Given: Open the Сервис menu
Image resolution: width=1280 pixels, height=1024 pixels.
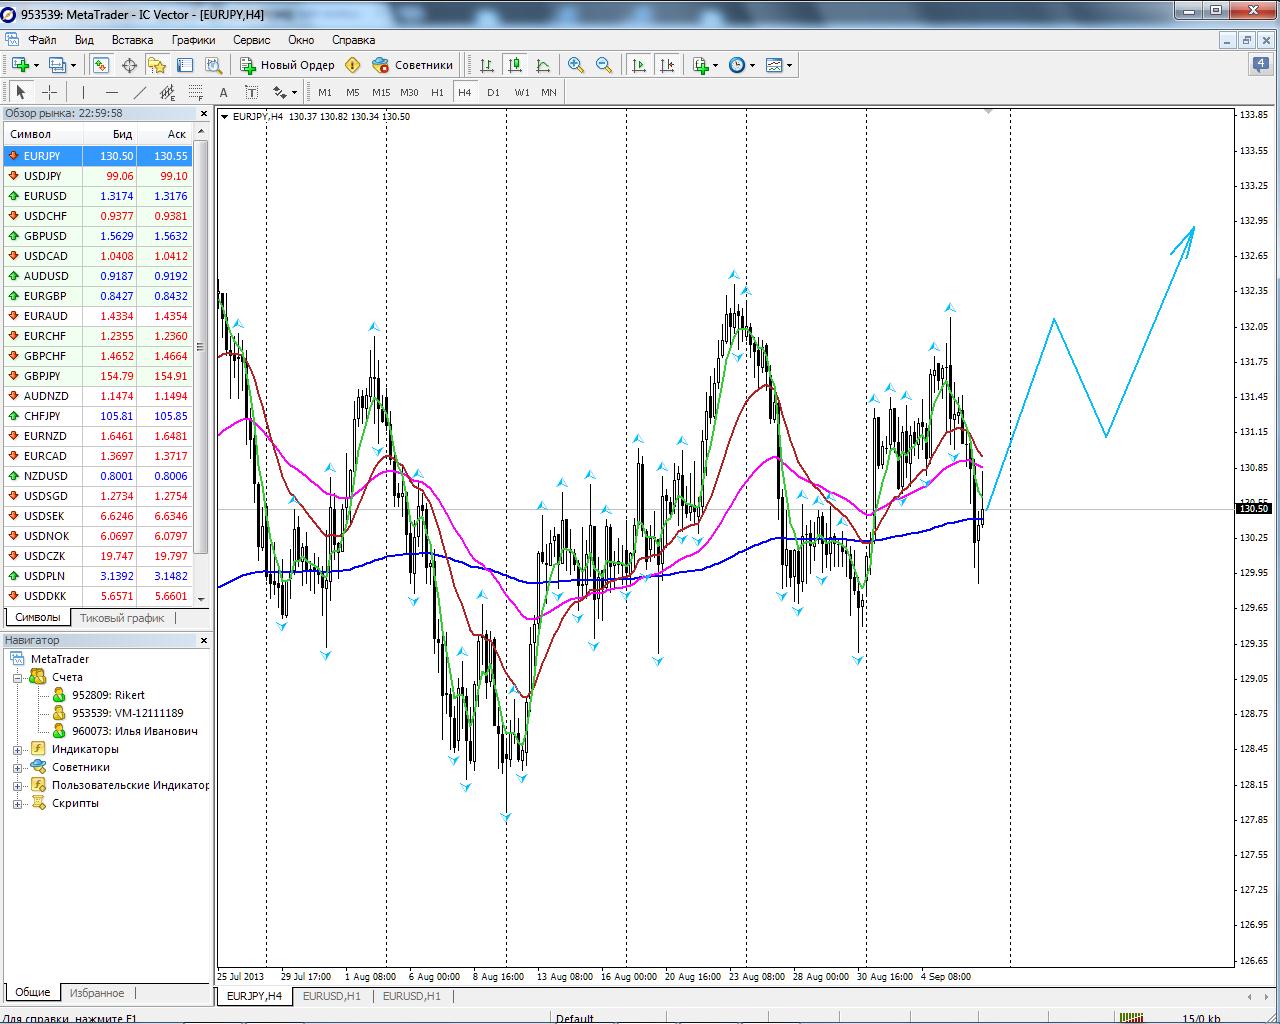Looking at the screenshot, I should pyautogui.click(x=251, y=40).
